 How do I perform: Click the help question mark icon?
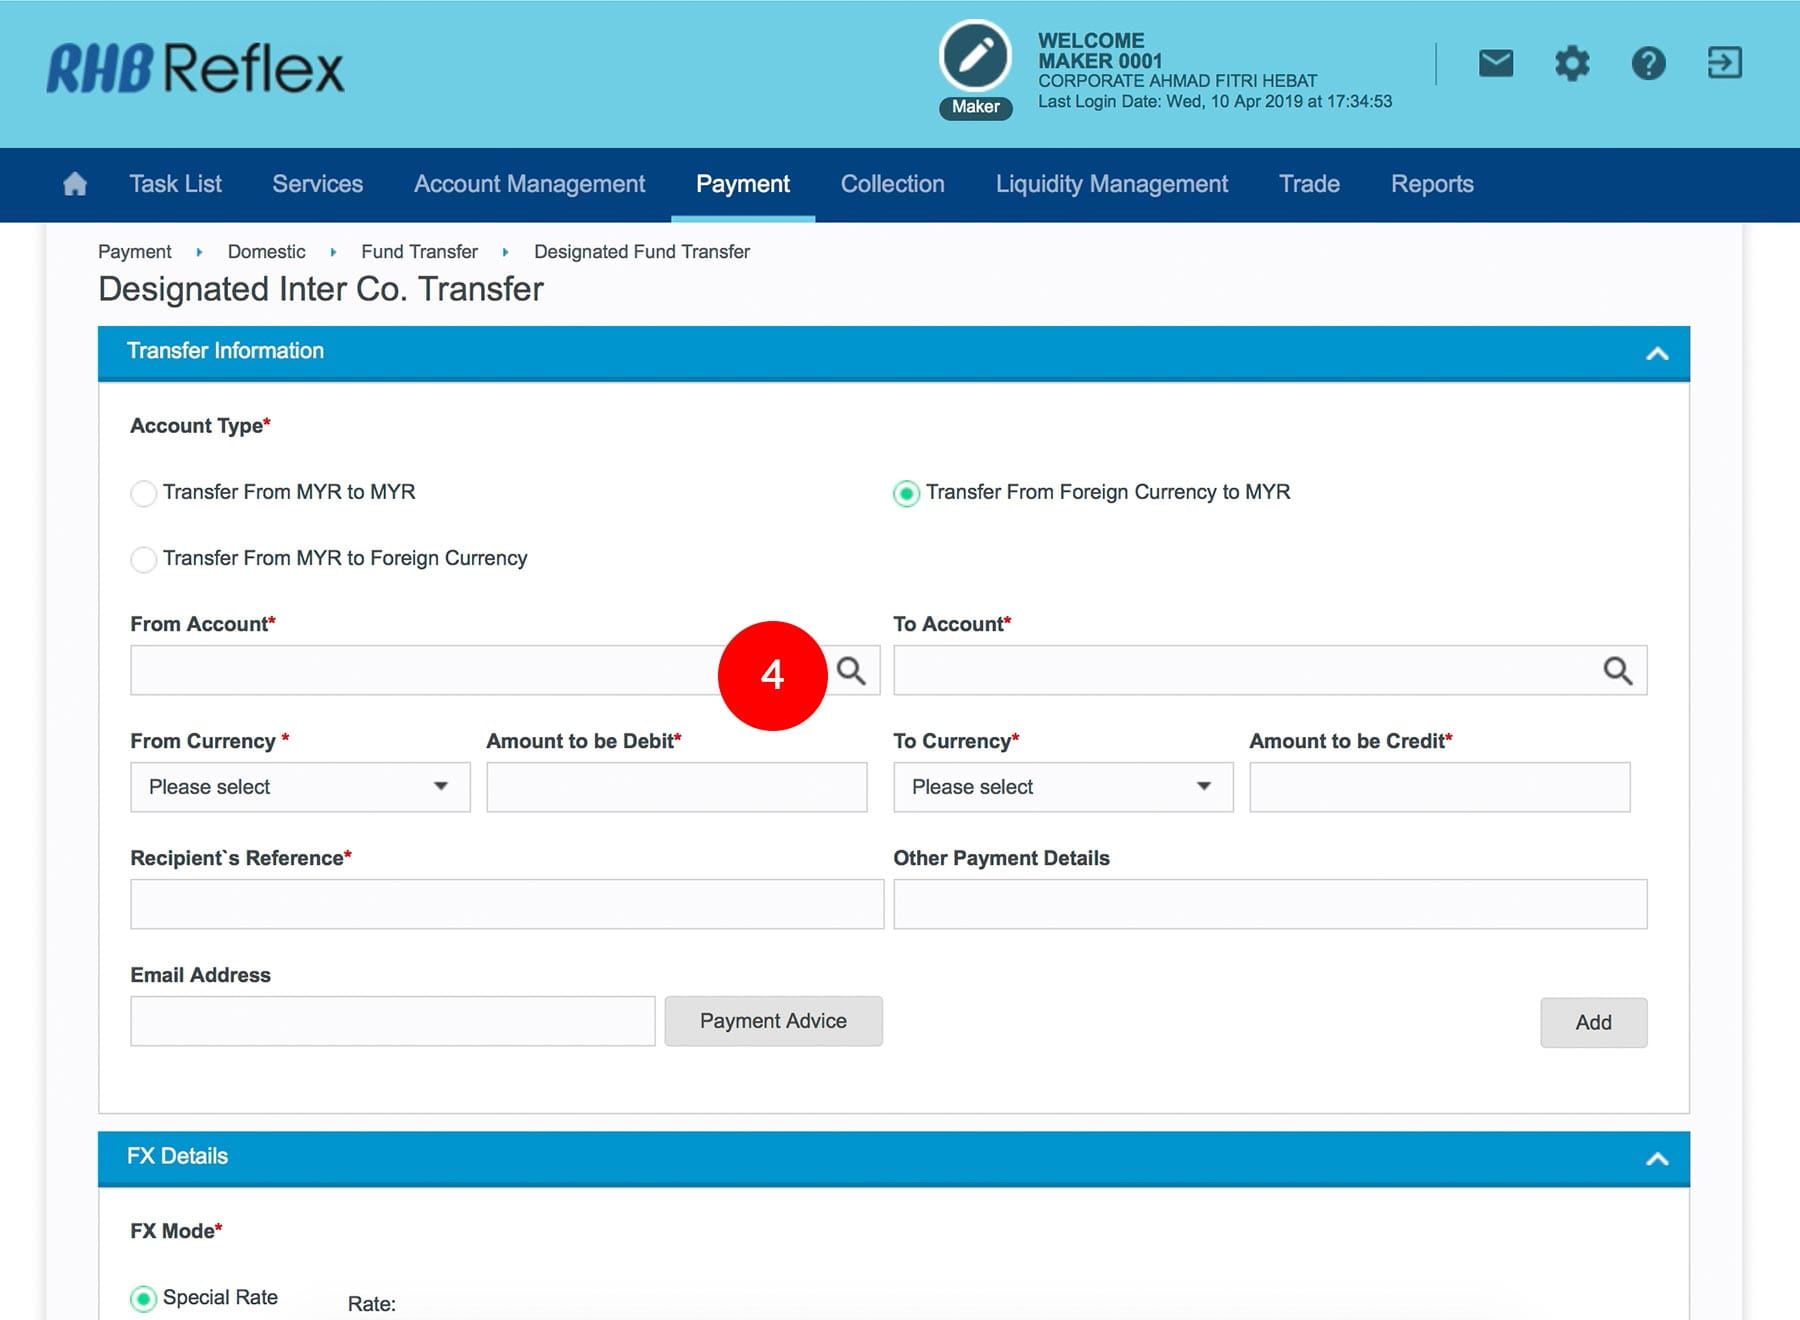tap(1648, 64)
